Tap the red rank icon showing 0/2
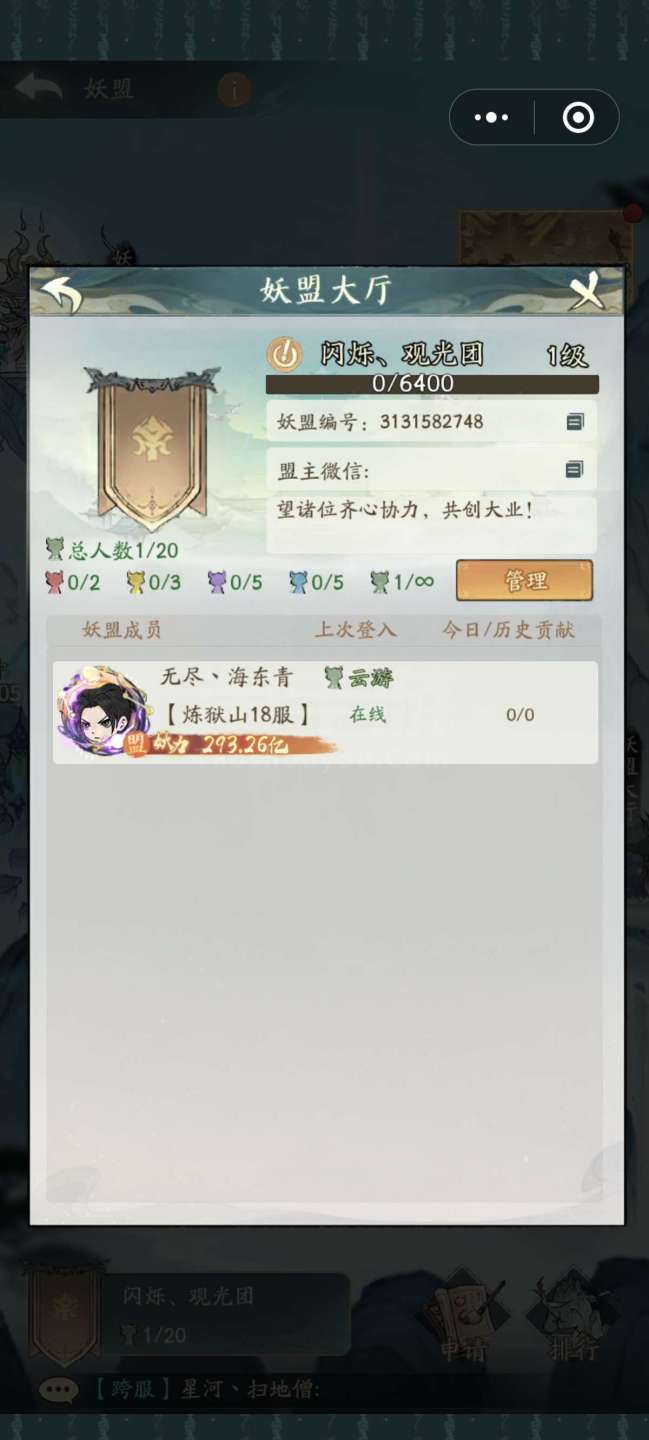Image resolution: width=649 pixels, height=1440 pixels. click(x=54, y=582)
